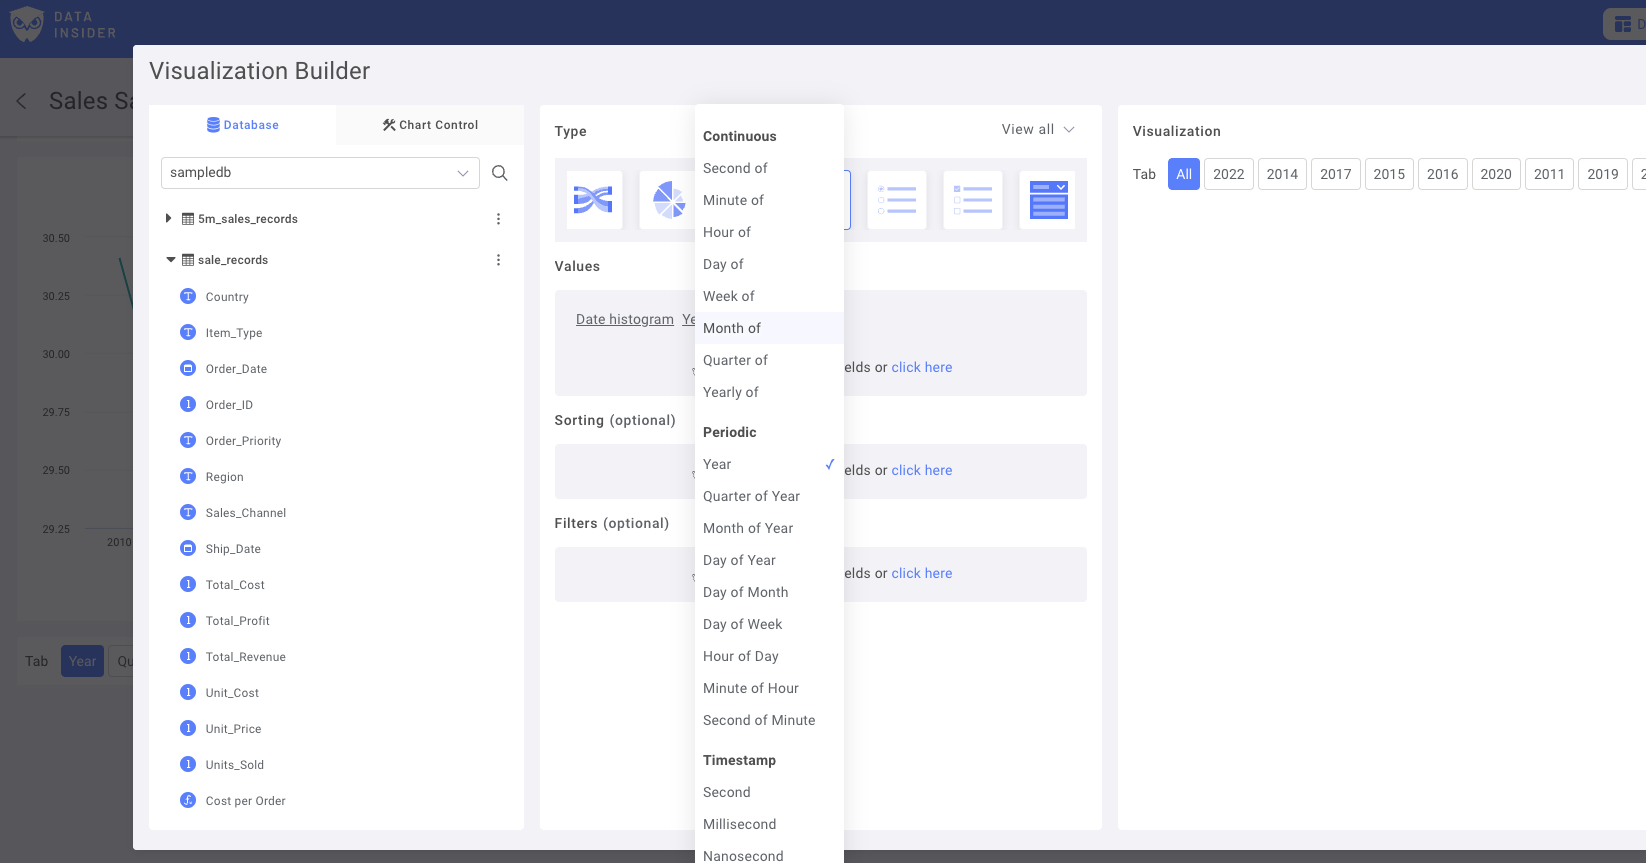Collapse the sale_records table tree
Image resolution: width=1646 pixels, height=863 pixels.
pos(170,260)
